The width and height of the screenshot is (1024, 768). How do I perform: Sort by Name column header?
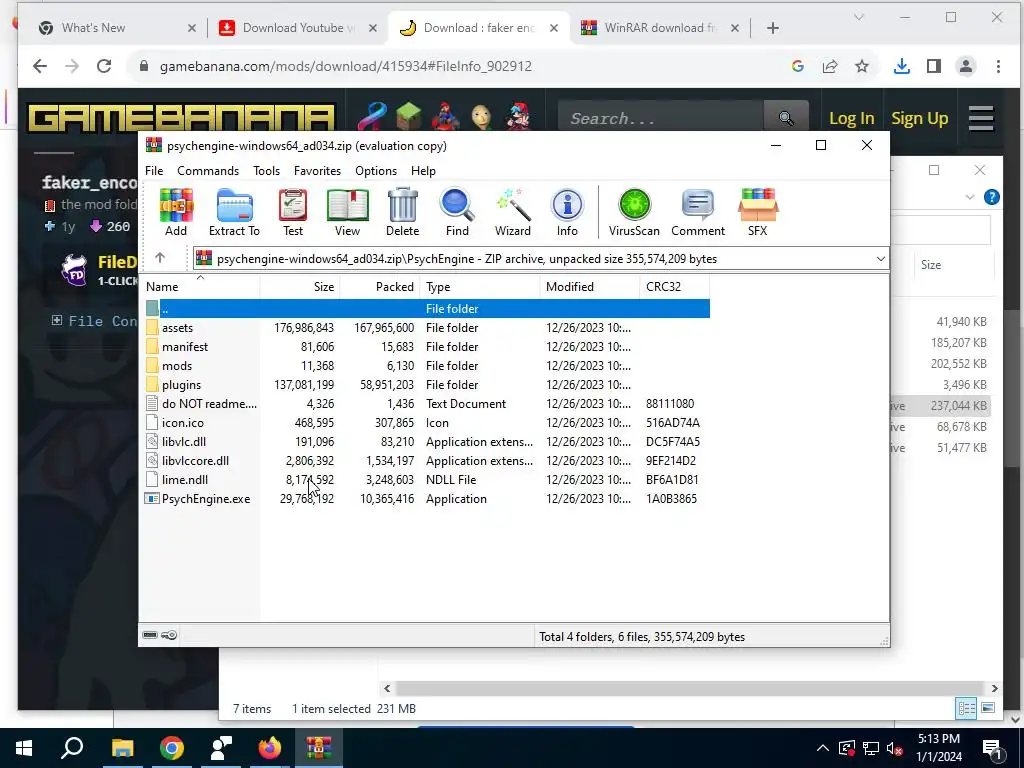tap(200, 286)
